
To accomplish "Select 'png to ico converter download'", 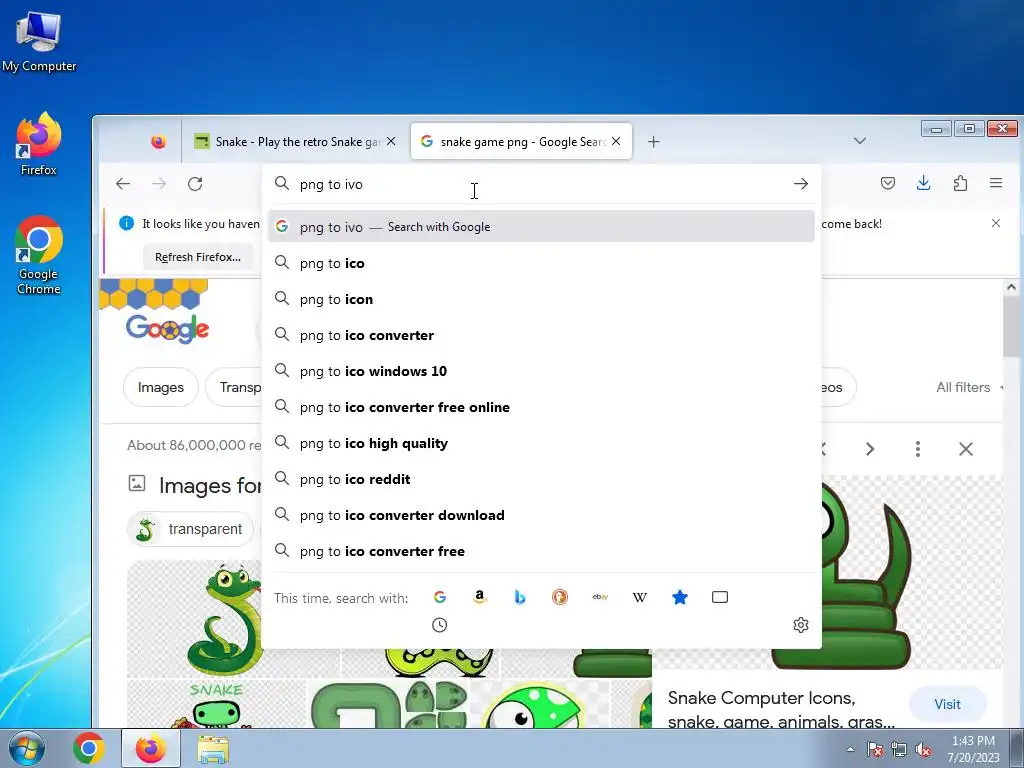I will (541, 515).
